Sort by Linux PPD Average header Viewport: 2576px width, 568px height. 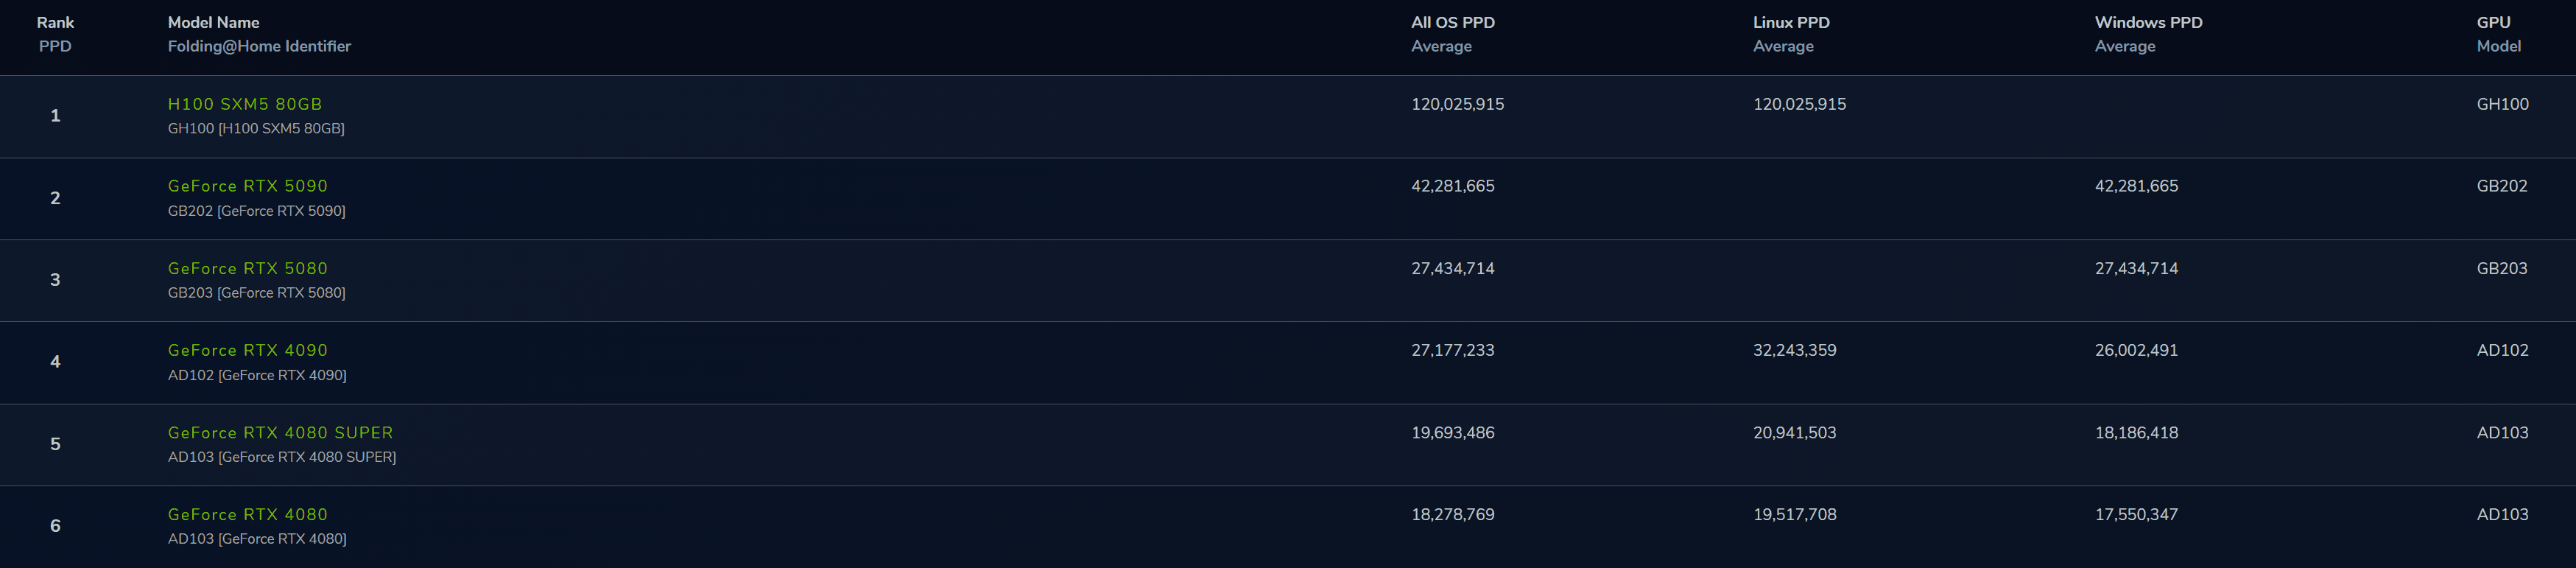1790,34
